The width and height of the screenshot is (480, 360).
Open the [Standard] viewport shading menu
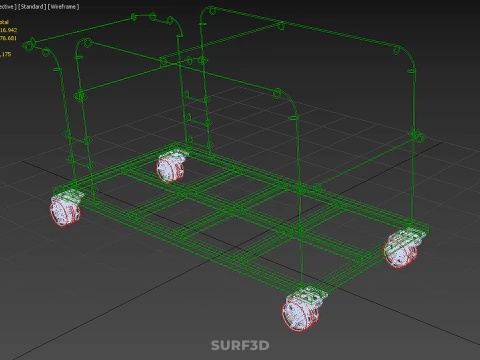point(32,7)
